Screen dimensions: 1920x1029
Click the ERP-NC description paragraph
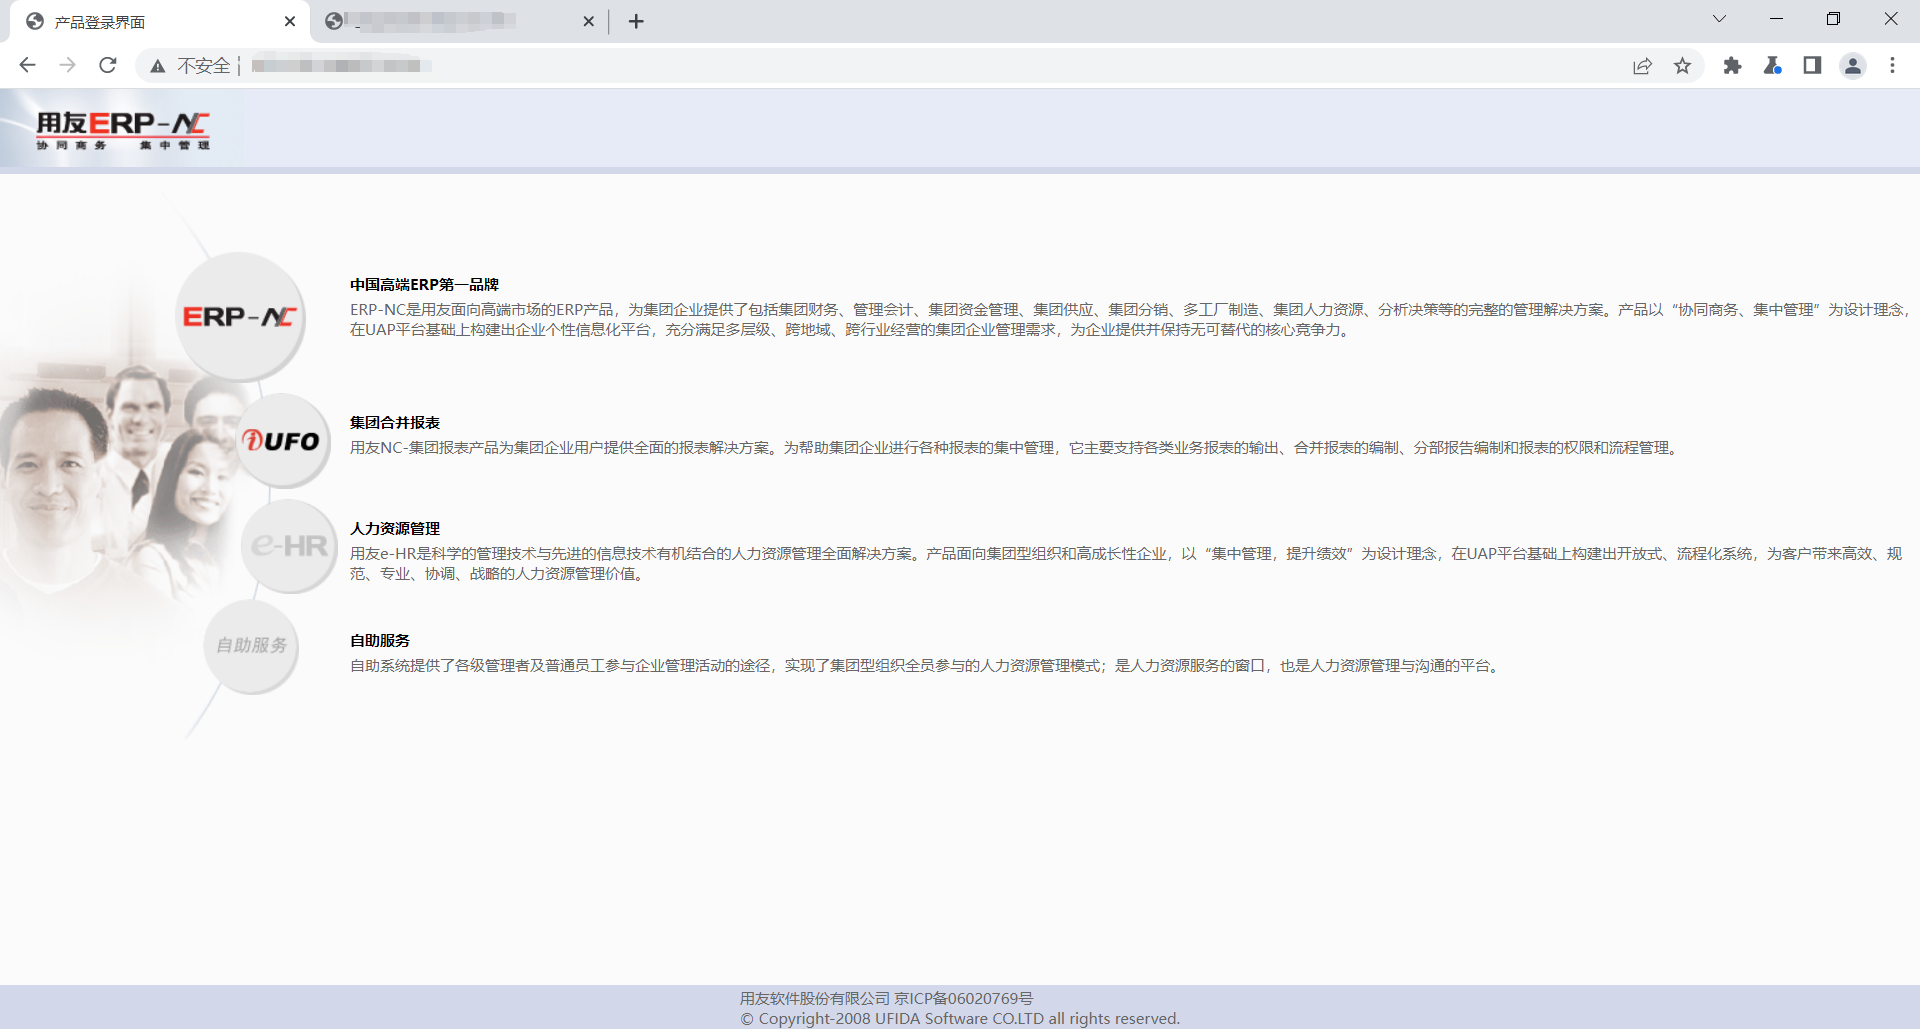(1129, 320)
